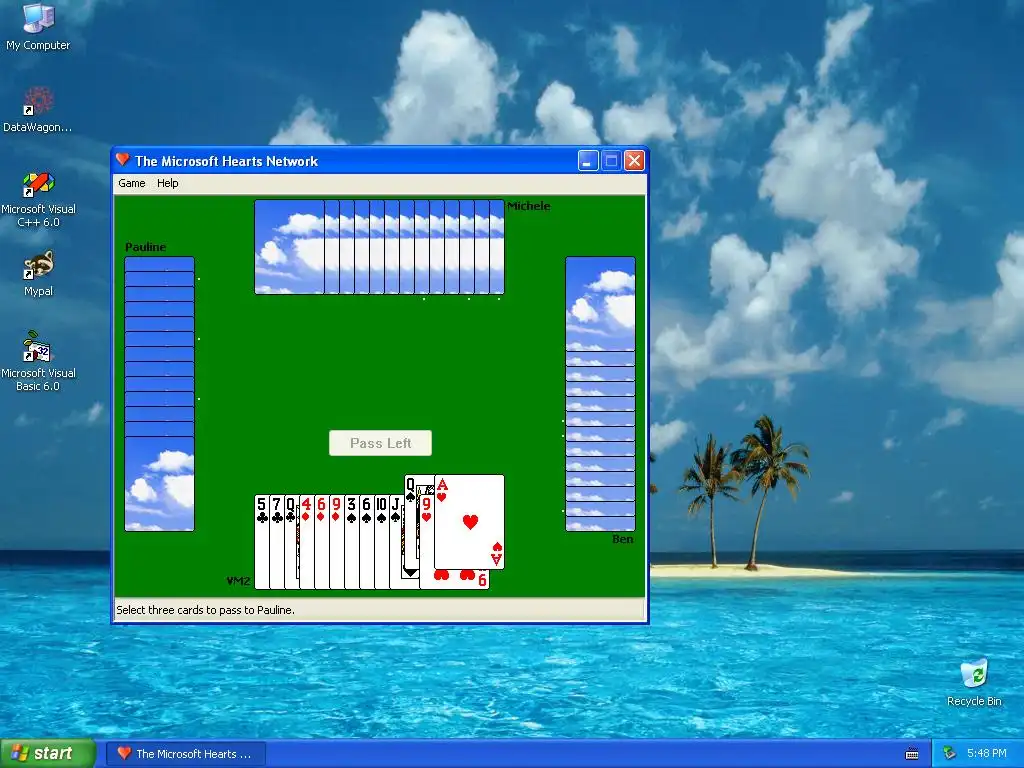Minimize the Hearts Network window

(x=588, y=161)
